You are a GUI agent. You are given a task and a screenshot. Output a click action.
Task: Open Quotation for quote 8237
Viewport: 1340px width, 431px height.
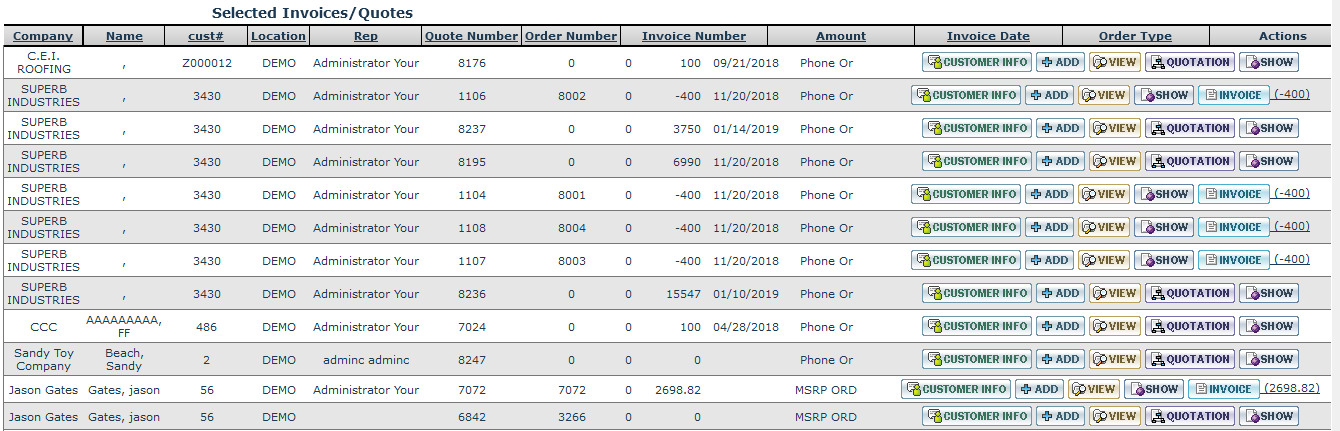1189,128
